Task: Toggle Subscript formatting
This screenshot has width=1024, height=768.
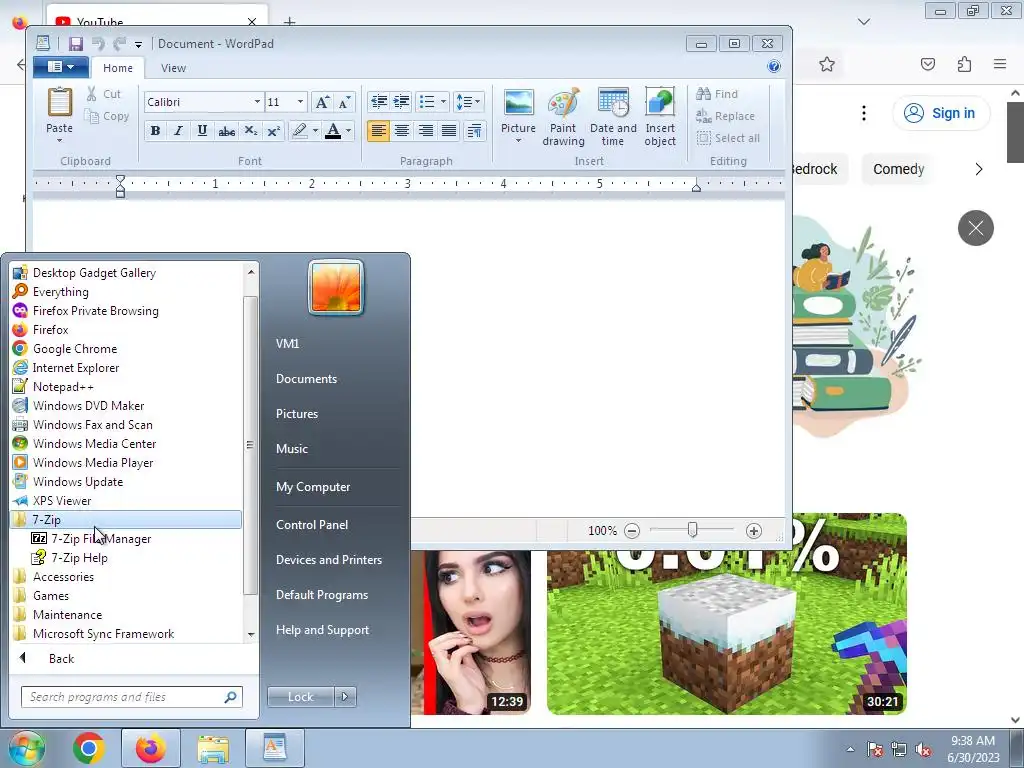Action: coord(250,131)
